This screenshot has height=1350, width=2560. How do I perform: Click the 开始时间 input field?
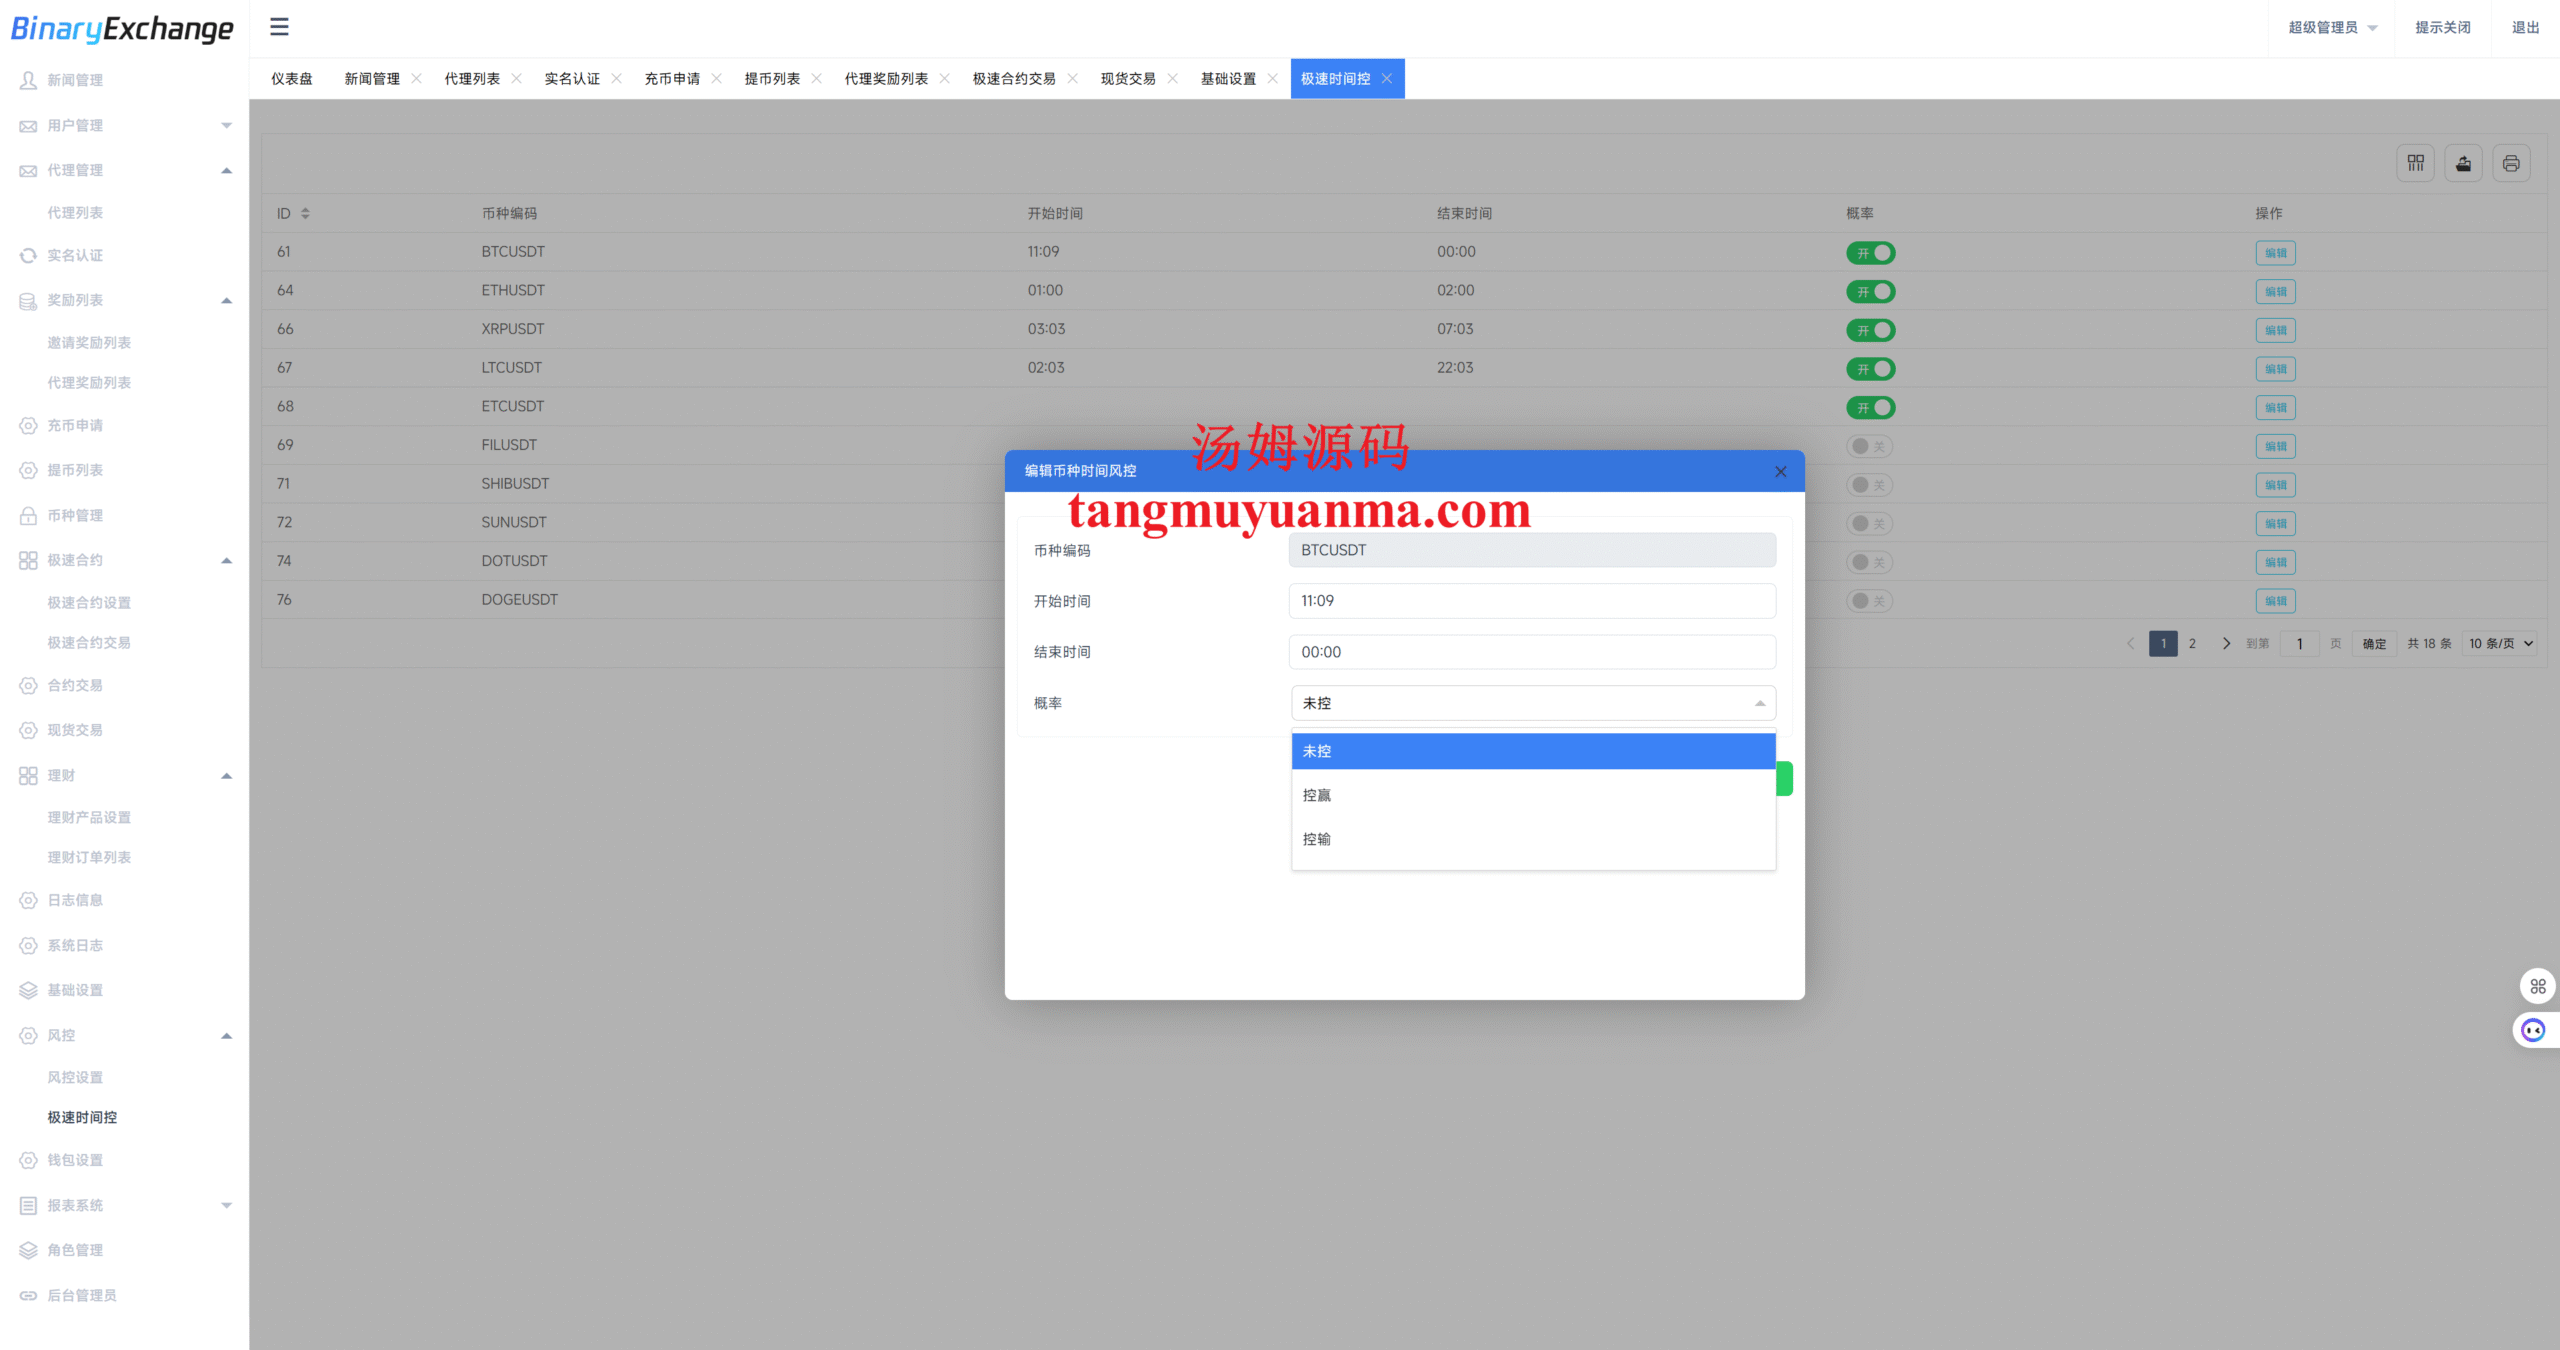1531,601
